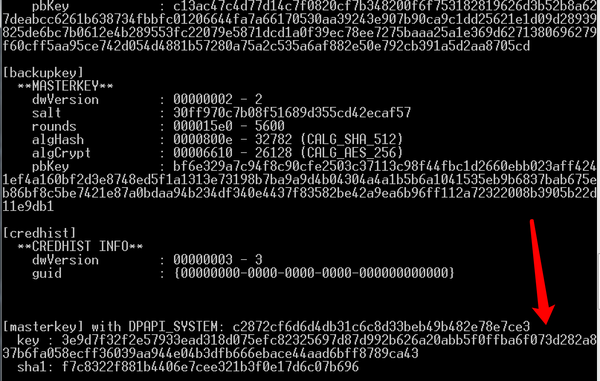The width and height of the screenshot is (600, 381).
Task: Click the rounds value 000015e0 - 5600
Action: 229,126
